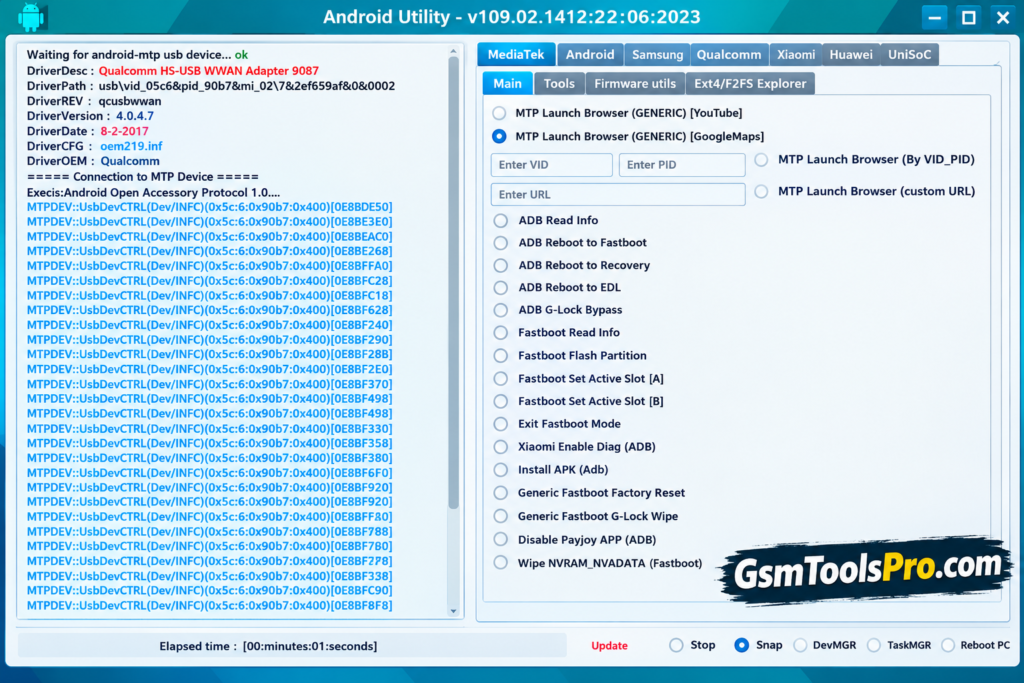
Task: Choose ADB Reboot to Recovery
Action: (501, 266)
